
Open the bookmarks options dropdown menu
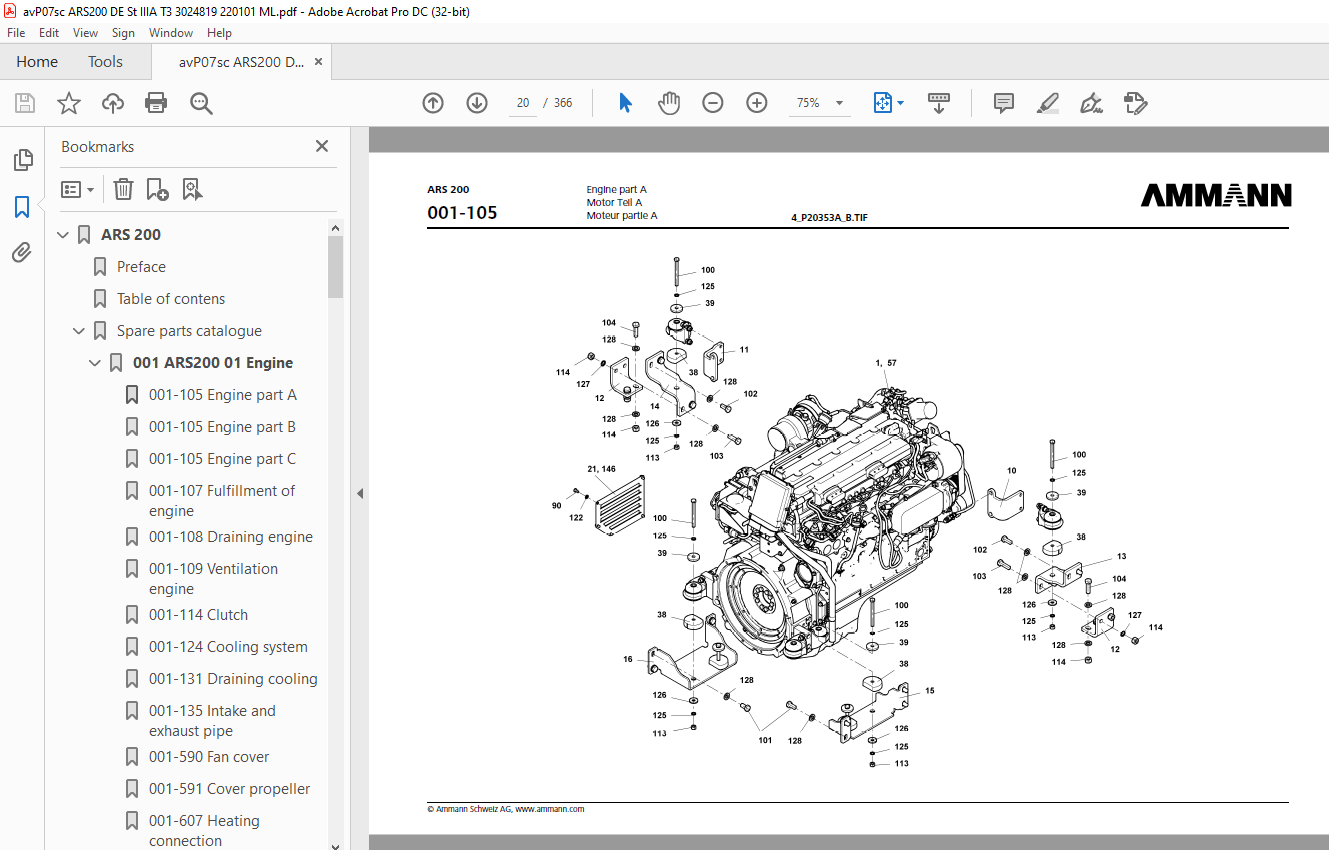tap(78, 189)
